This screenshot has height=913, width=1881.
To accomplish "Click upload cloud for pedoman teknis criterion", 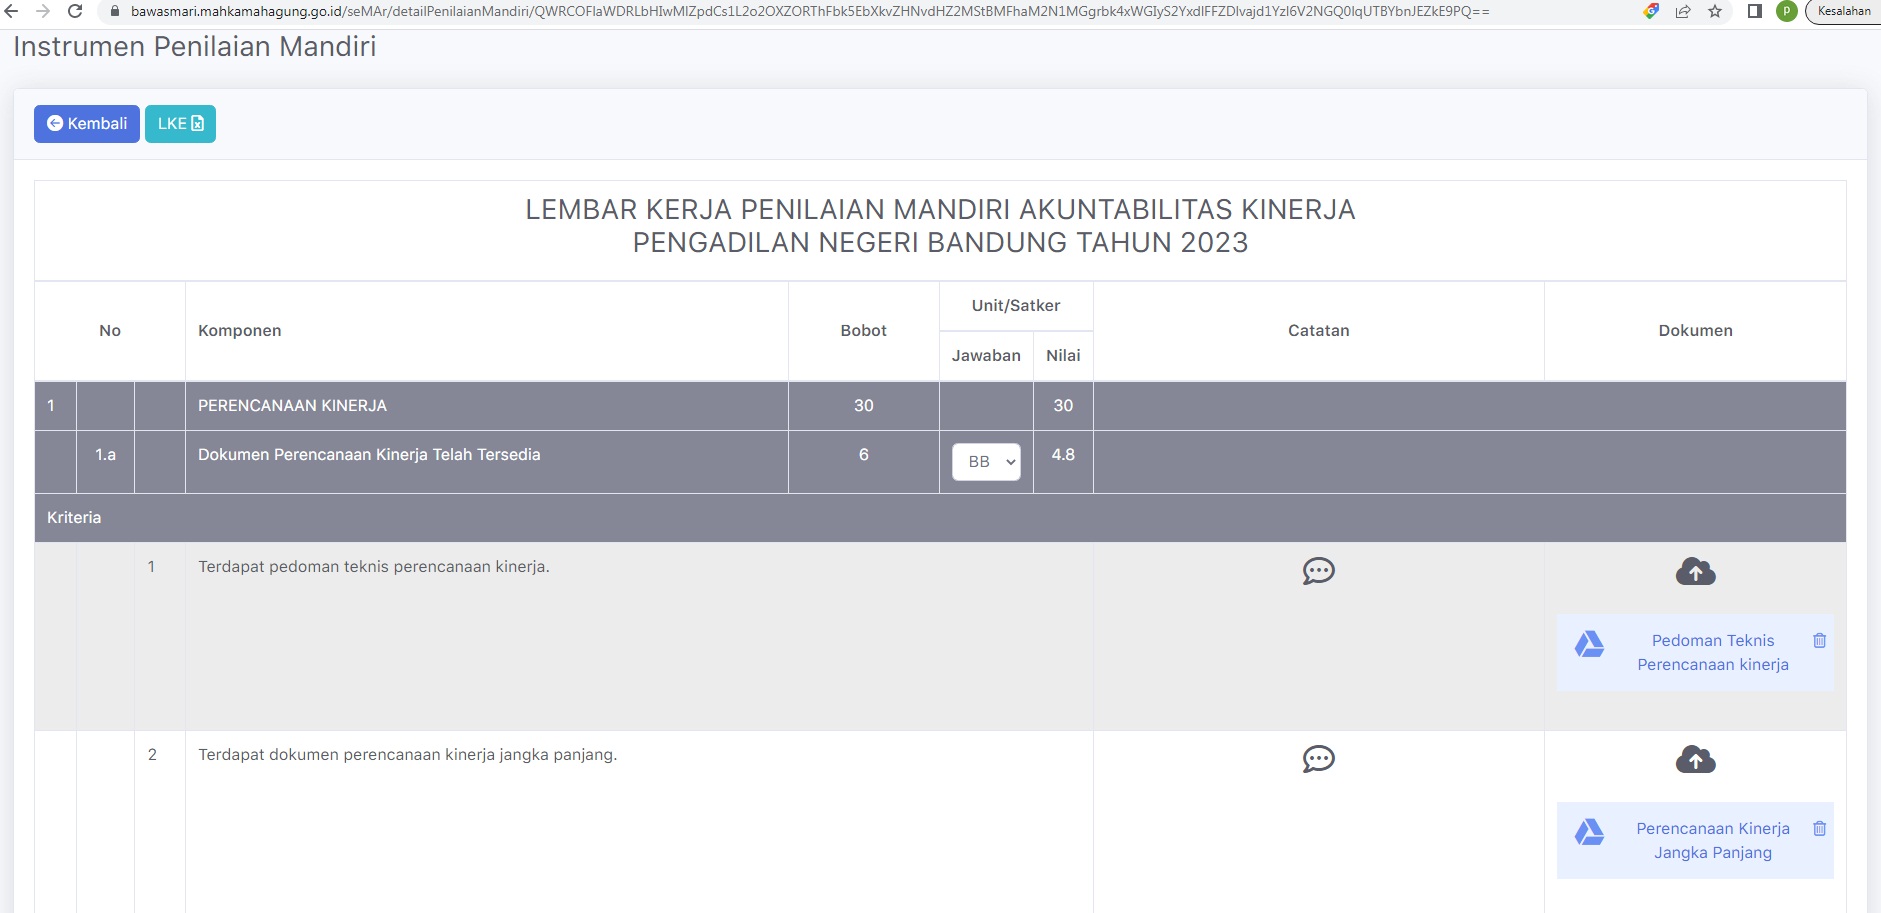I will coord(1695,572).
